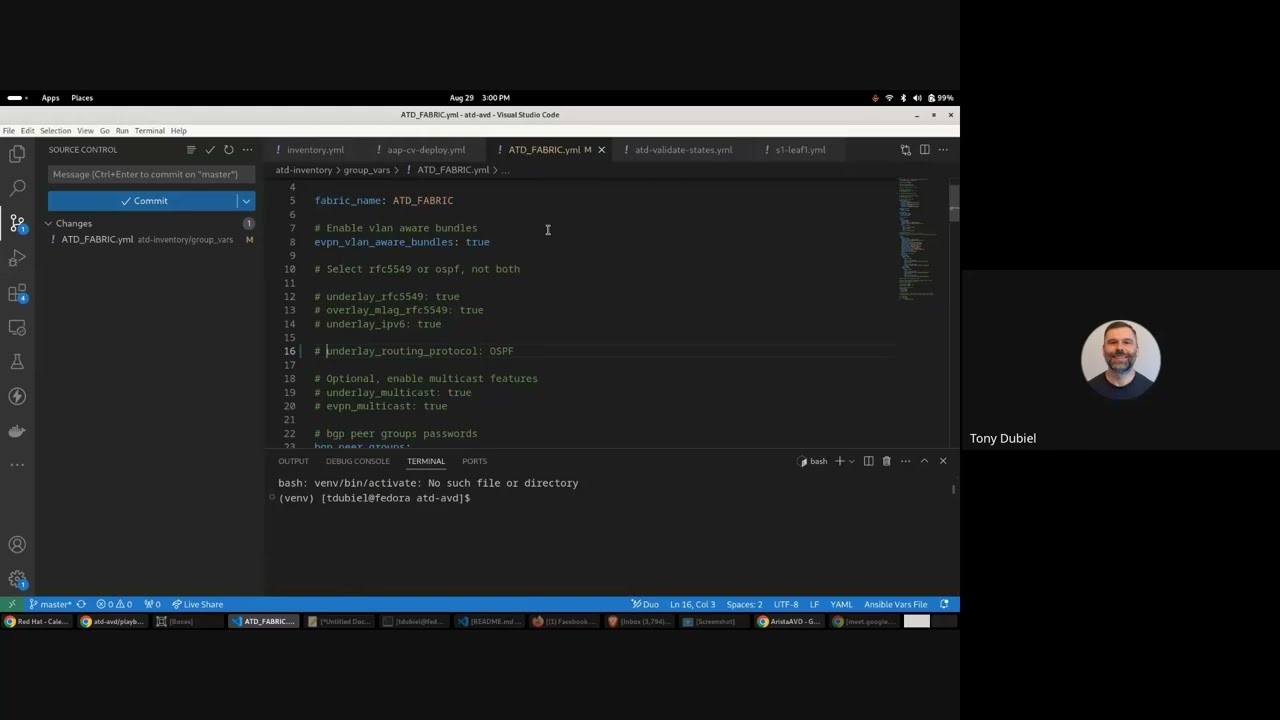
Task: Click the master branch in status bar
Action: click(50, 604)
